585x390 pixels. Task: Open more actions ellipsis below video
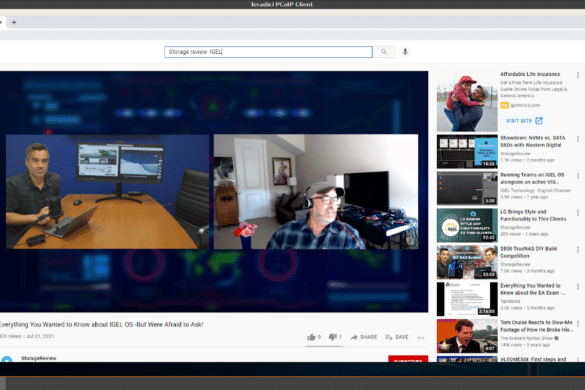pos(421,337)
